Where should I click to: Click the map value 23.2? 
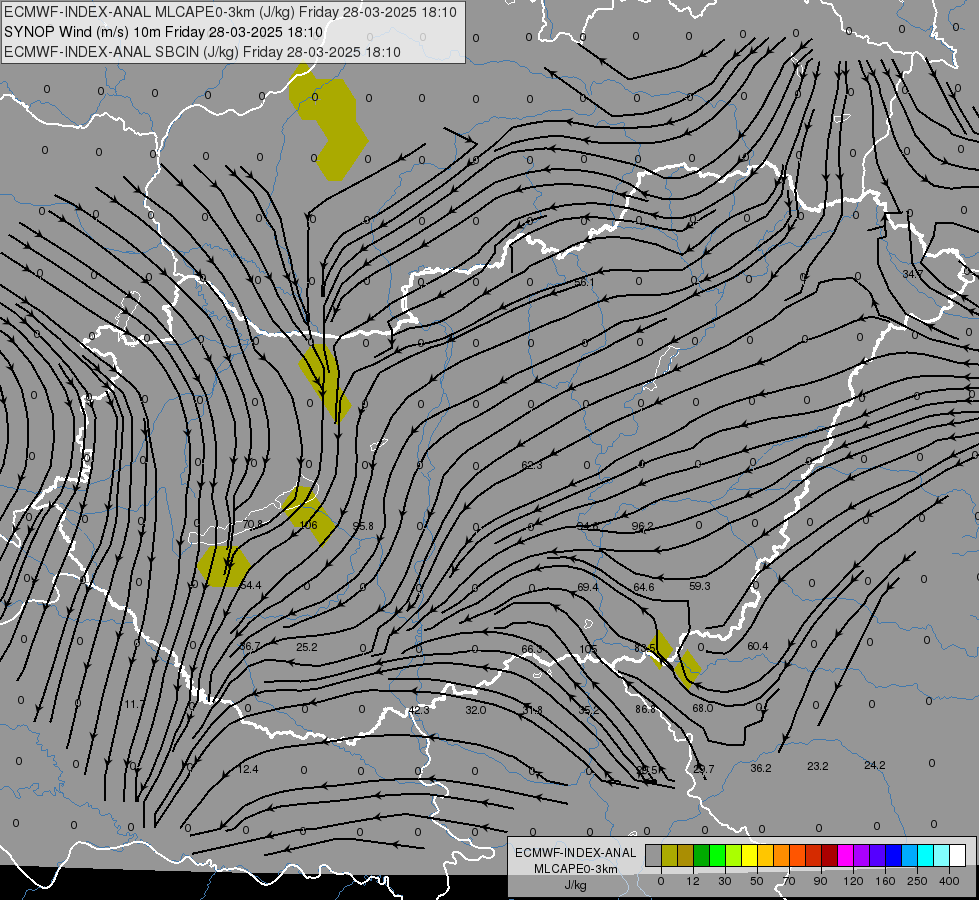click(x=818, y=766)
